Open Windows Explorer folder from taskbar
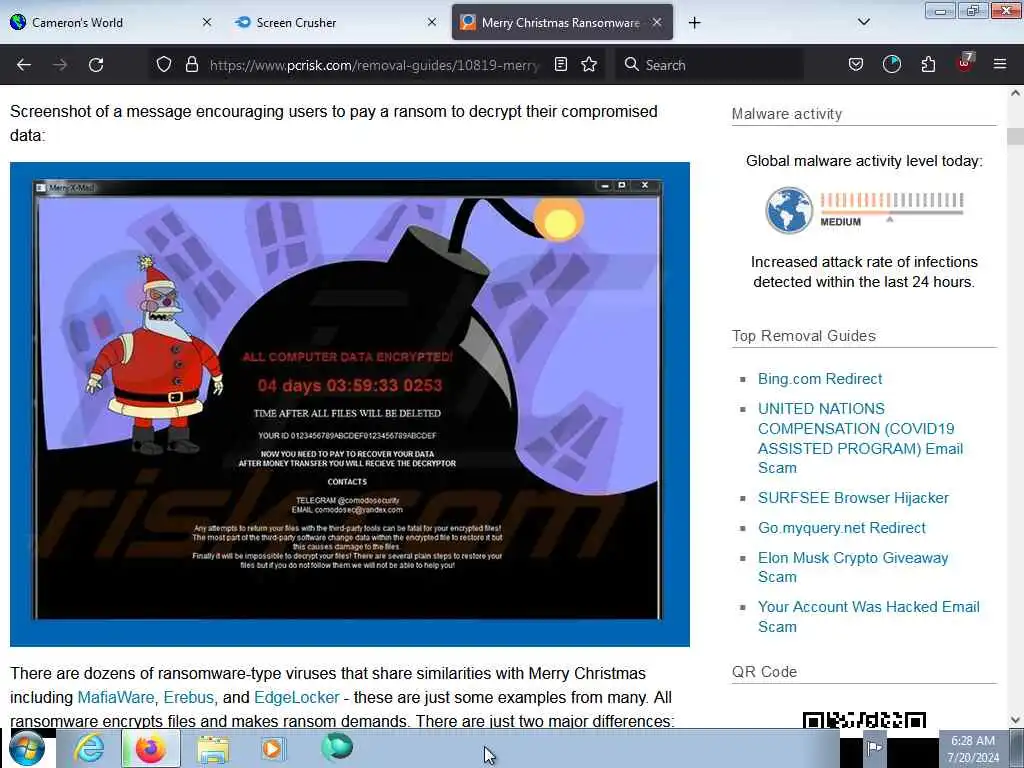The height and width of the screenshot is (768, 1024). pyautogui.click(x=213, y=750)
